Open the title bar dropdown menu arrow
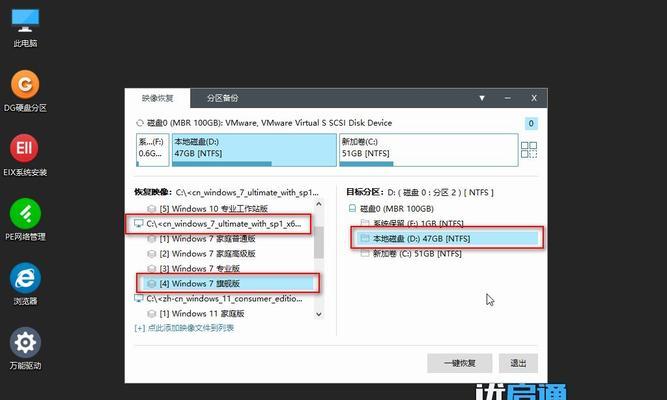Image resolution: width=667 pixels, height=400 pixels. [x=482, y=98]
